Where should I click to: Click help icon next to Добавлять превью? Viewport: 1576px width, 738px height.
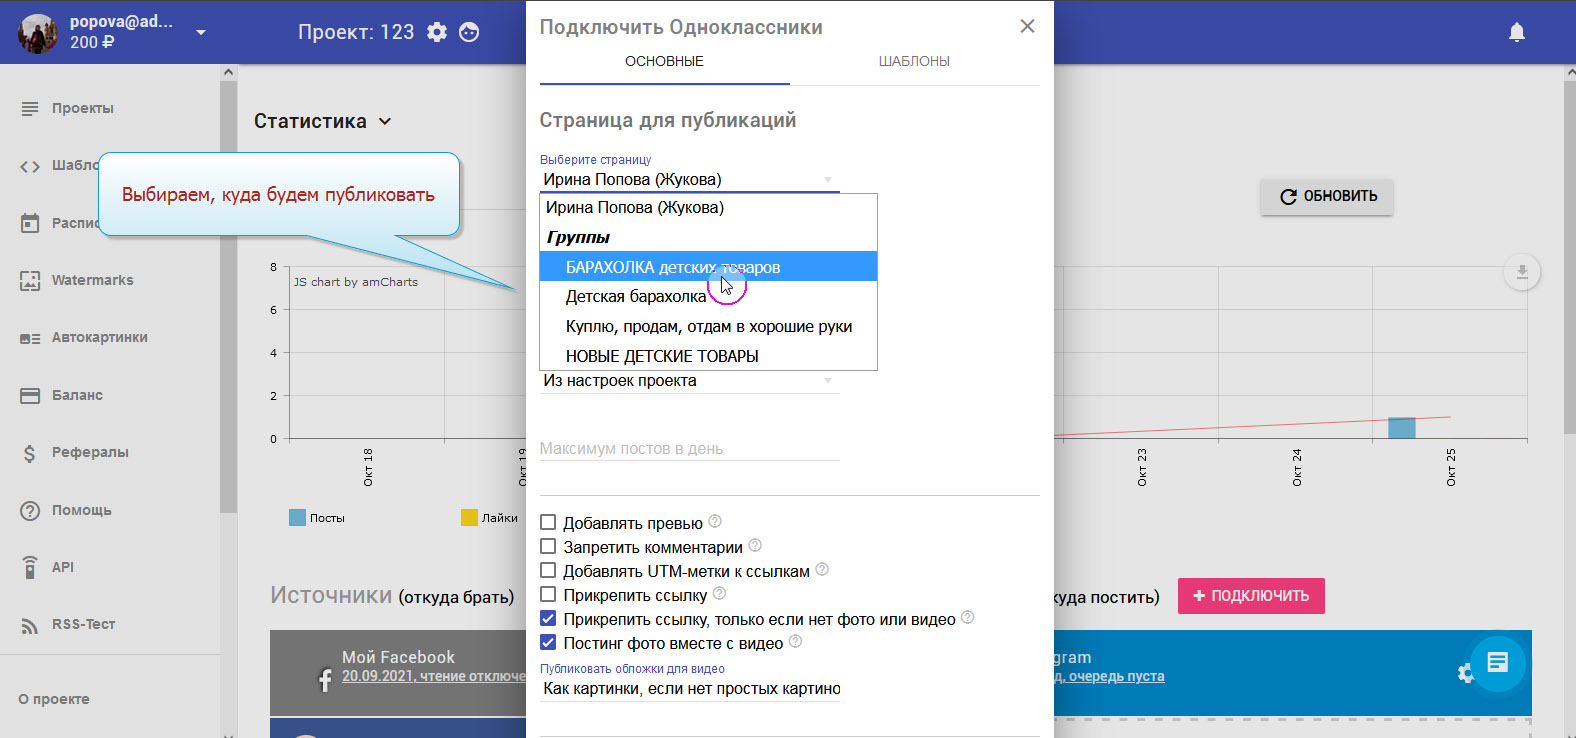click(x=715, y=522)
